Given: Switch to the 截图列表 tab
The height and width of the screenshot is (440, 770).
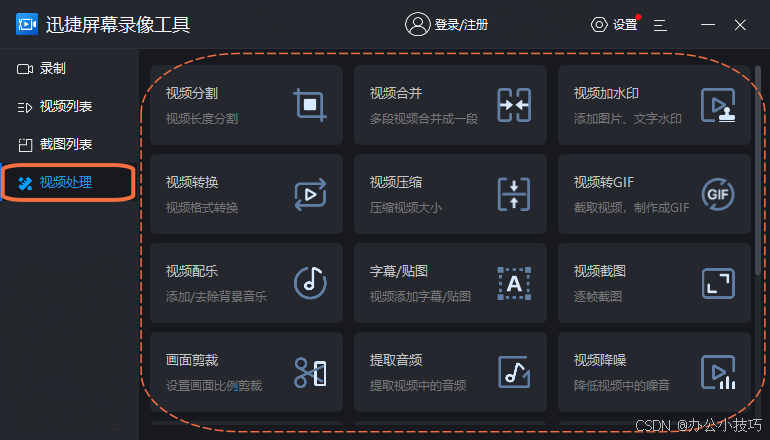Looking at the screenshot, I should tap(68, 144).
